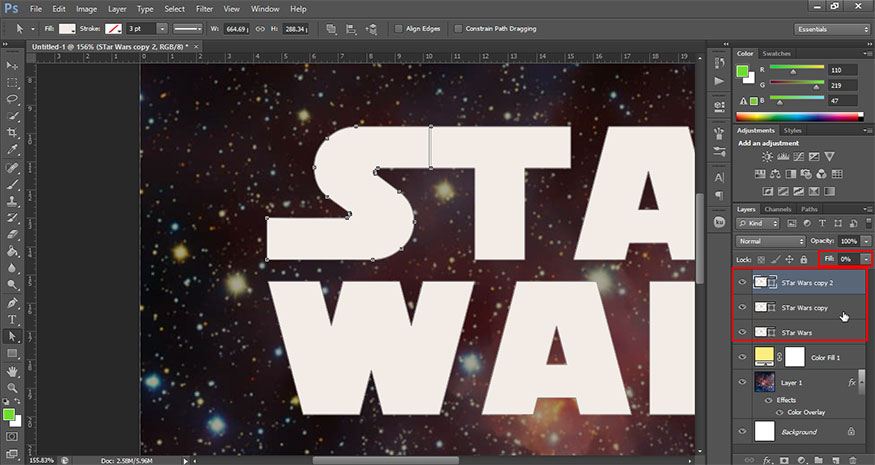
Task: Open the stroke width 3 pt dropdown
Action: click(162, 29)
